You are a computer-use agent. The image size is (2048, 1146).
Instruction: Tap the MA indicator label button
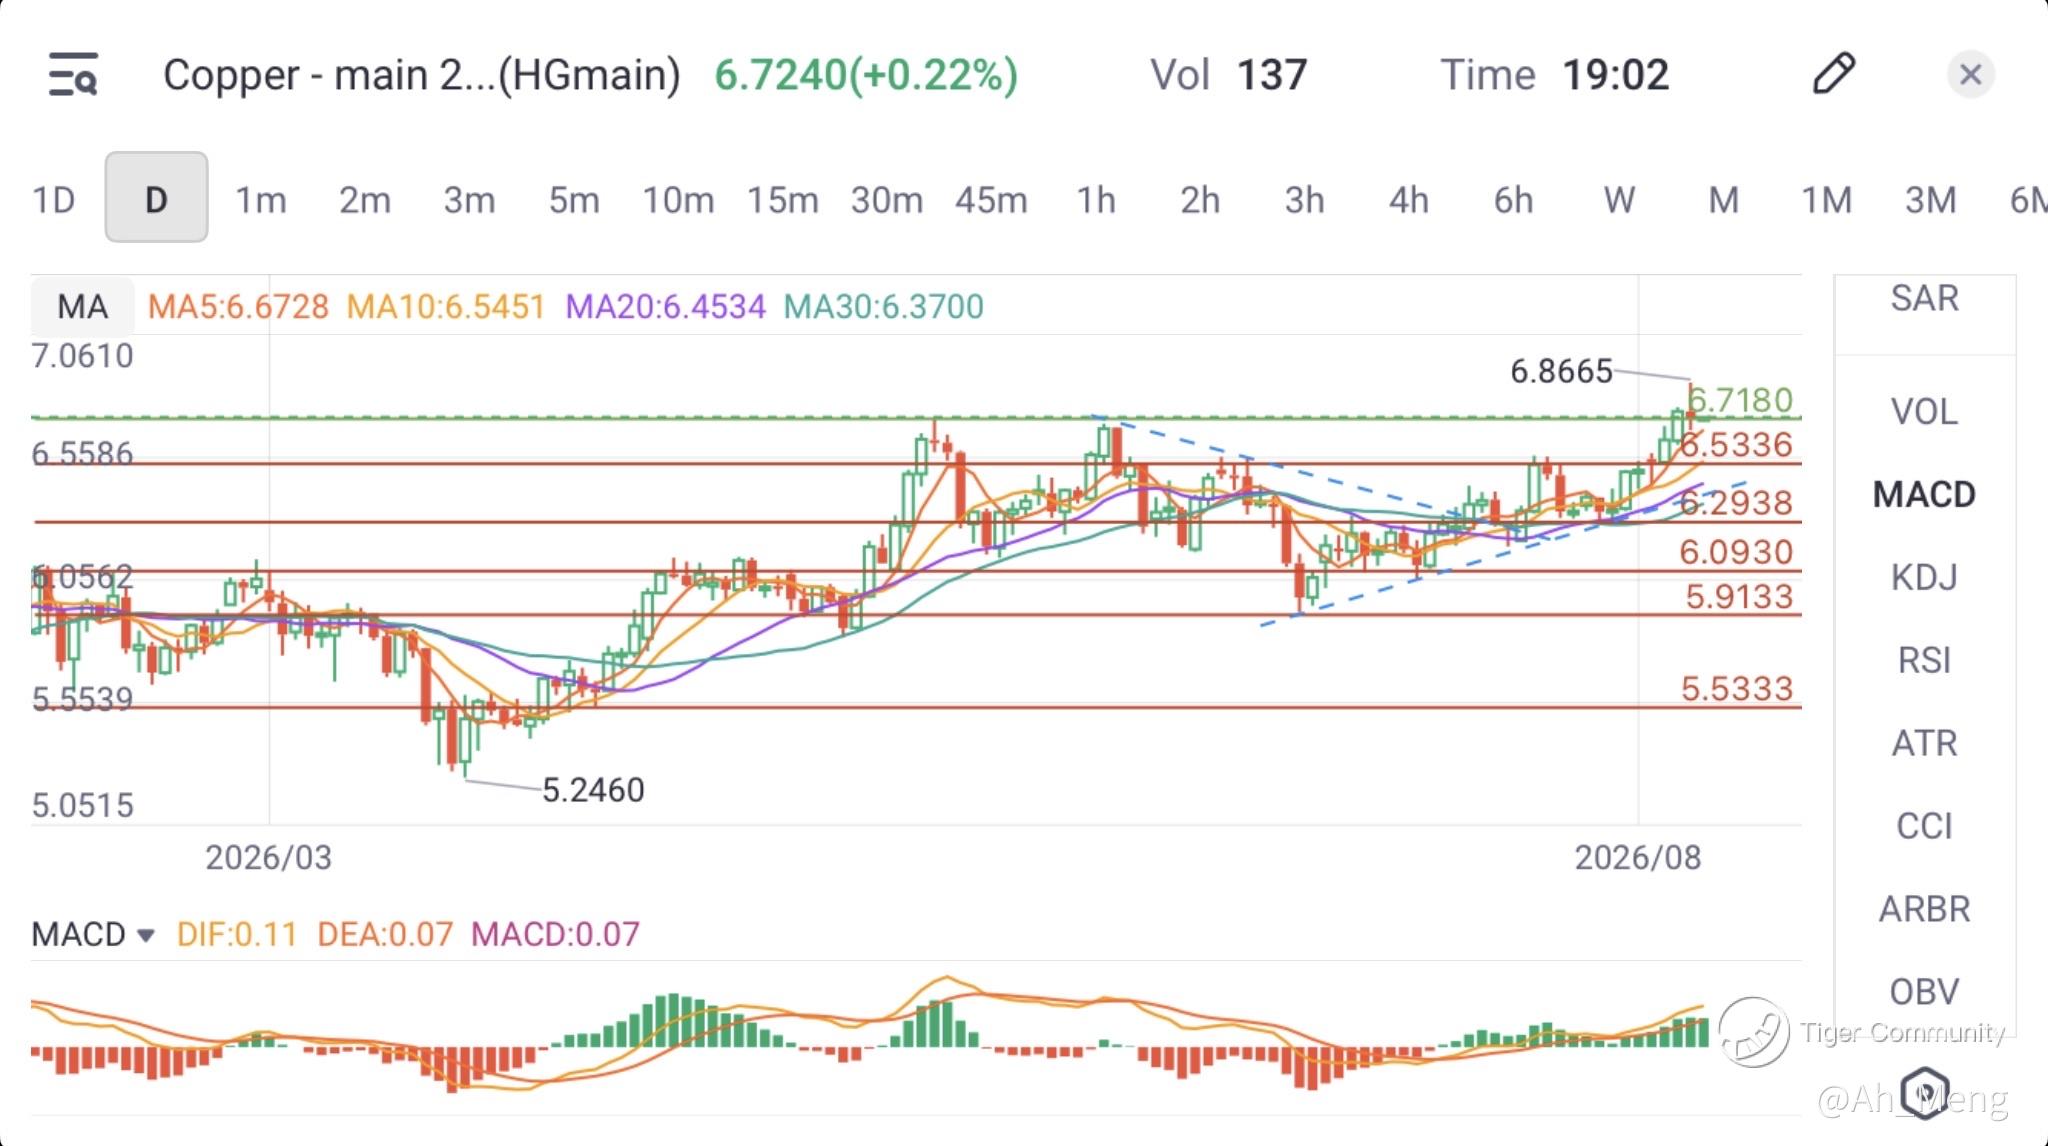tap(82, 306)
